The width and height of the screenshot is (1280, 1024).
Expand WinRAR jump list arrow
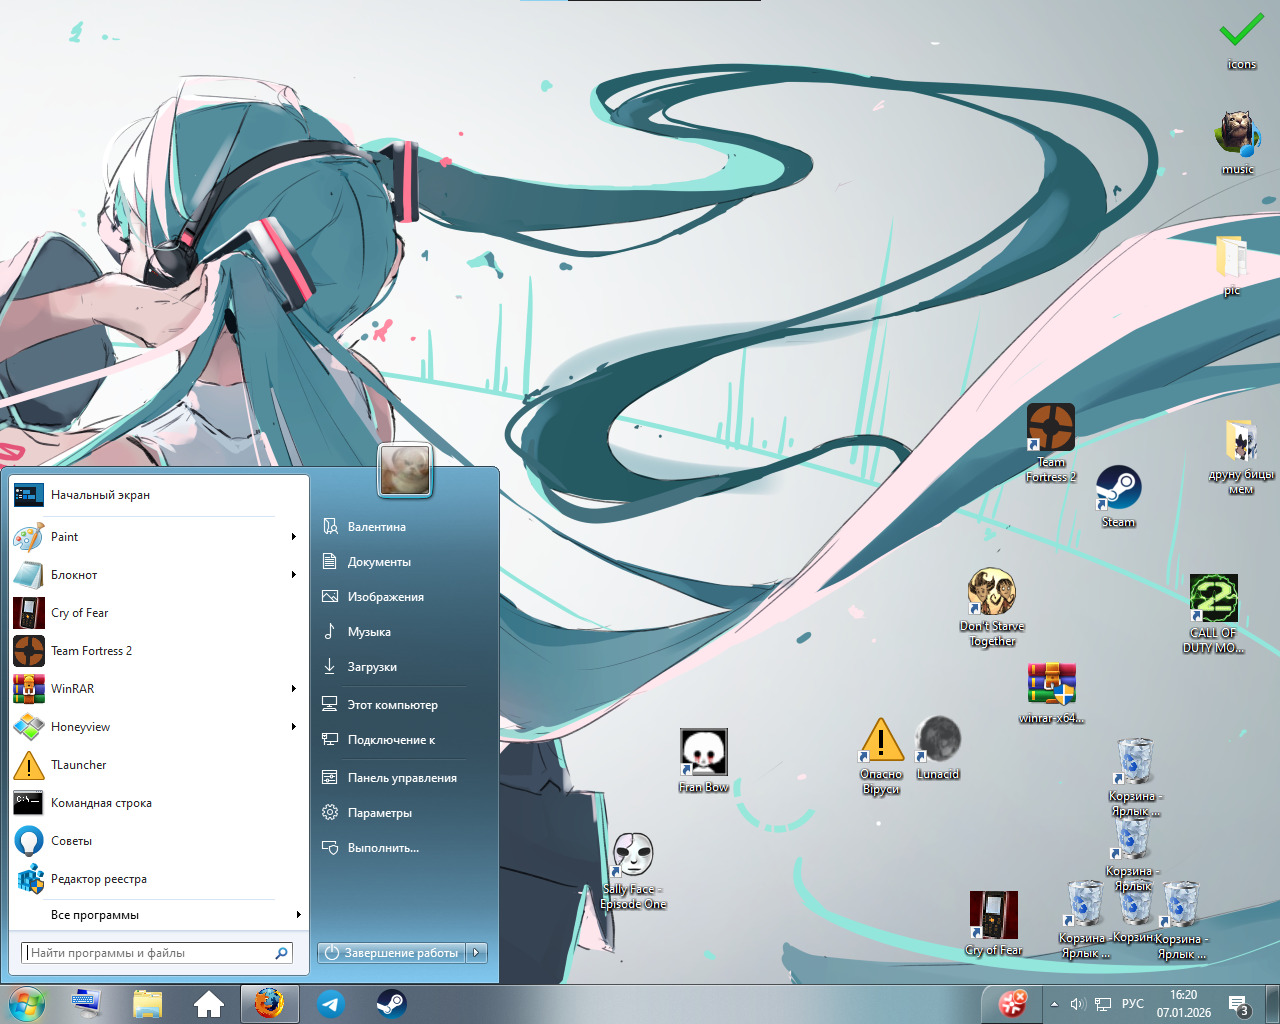tap(293, 689)
